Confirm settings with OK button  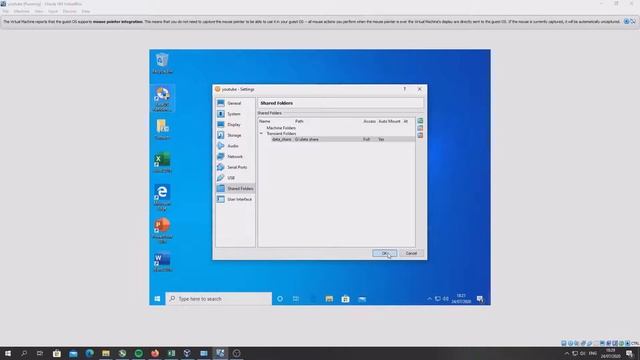click(x=384, y=253)
